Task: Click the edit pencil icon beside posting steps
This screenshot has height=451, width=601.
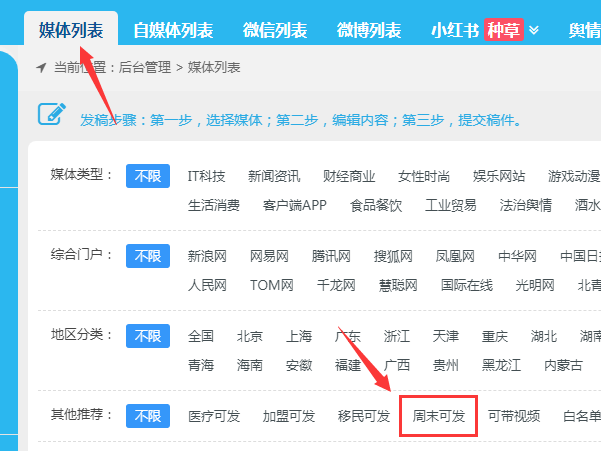Action: click(x=51, y=114)
